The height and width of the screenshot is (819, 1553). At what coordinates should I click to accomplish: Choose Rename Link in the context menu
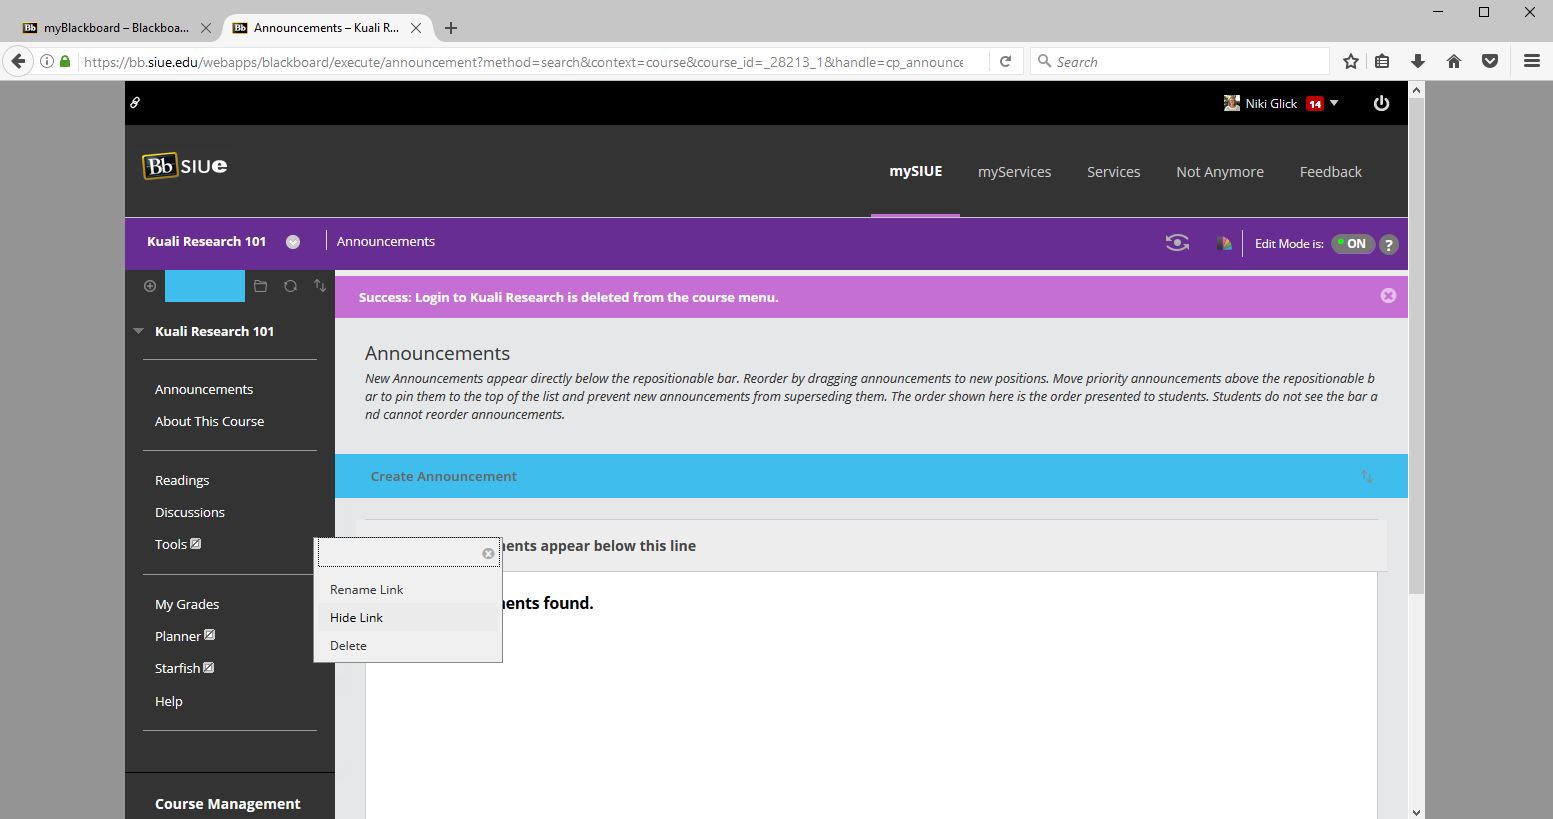[367, 590]
